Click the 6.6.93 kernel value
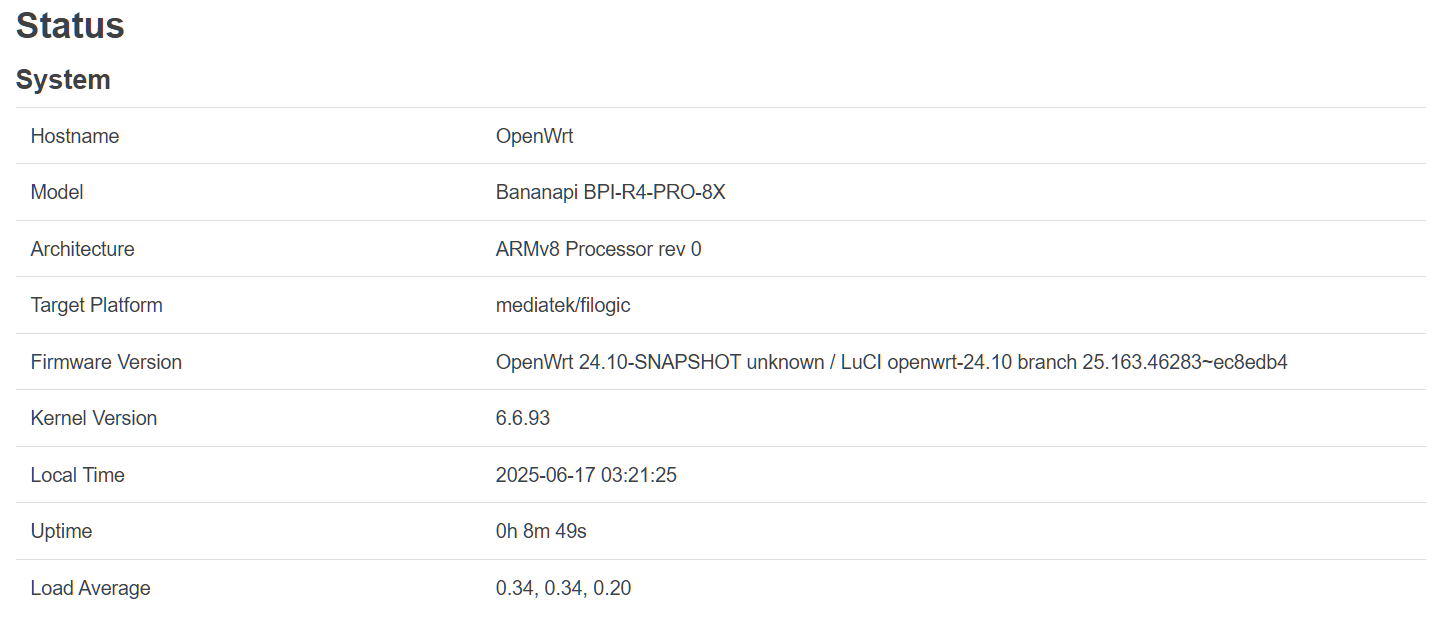The image size is (1441, 621). click(523, 418)
